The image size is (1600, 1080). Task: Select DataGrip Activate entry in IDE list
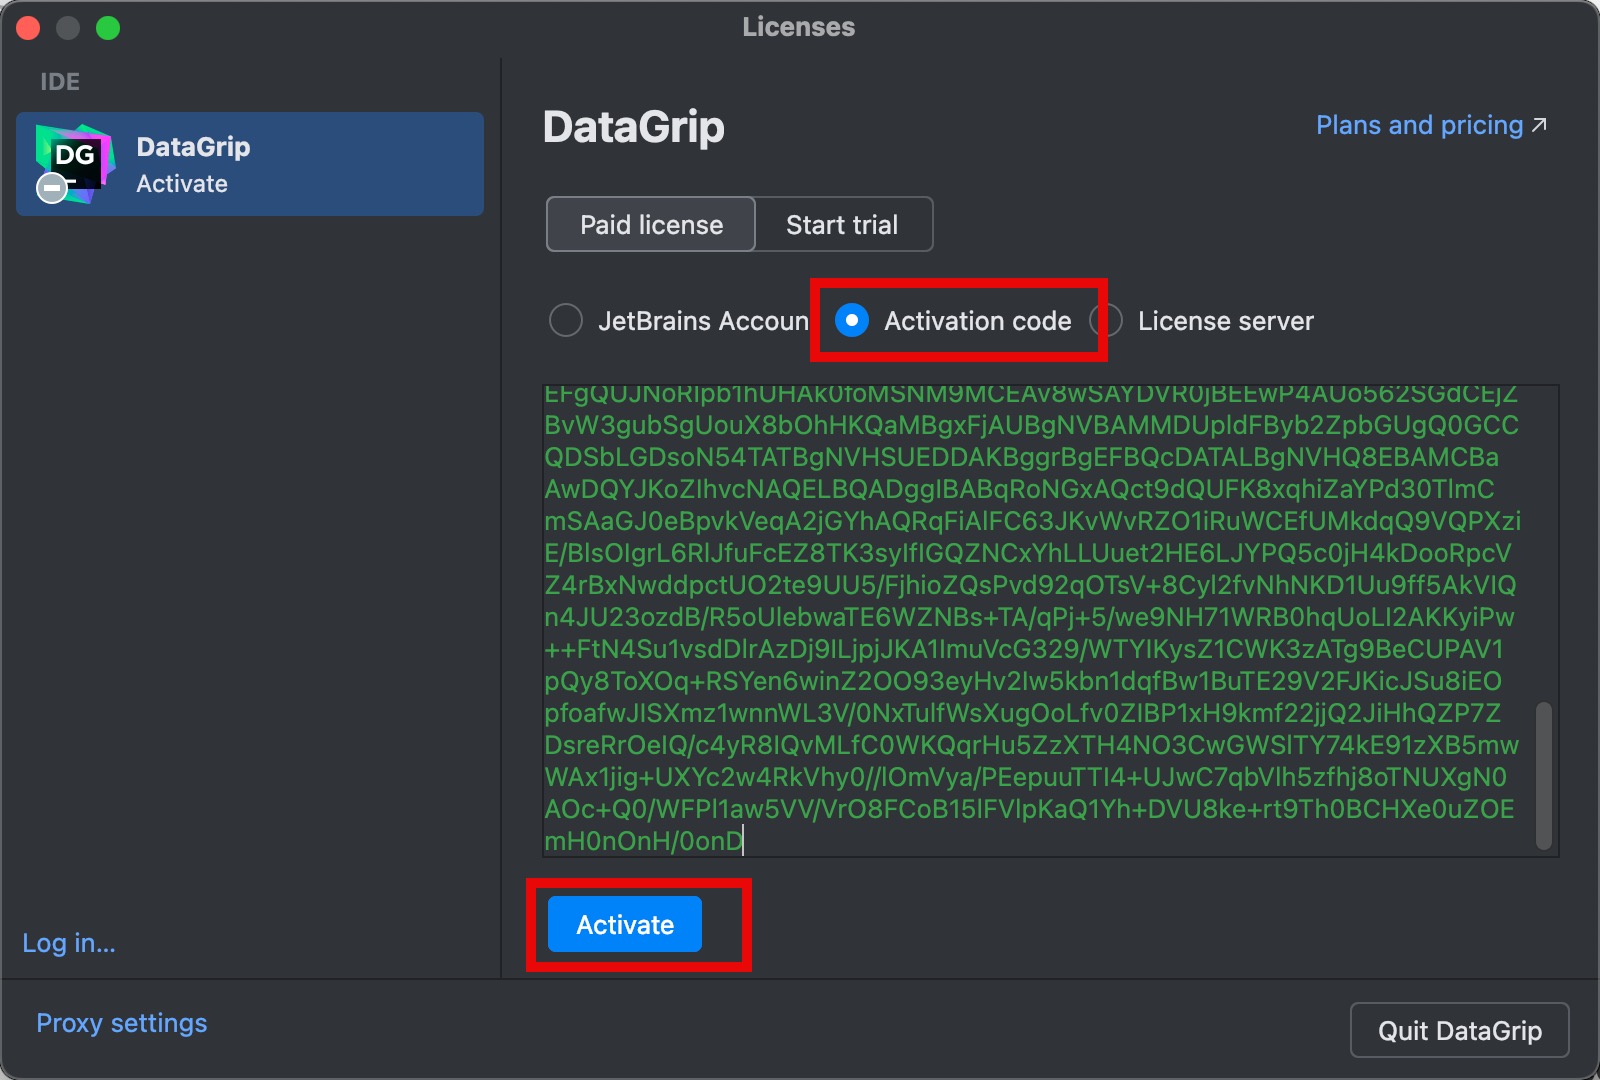(250, 164)
